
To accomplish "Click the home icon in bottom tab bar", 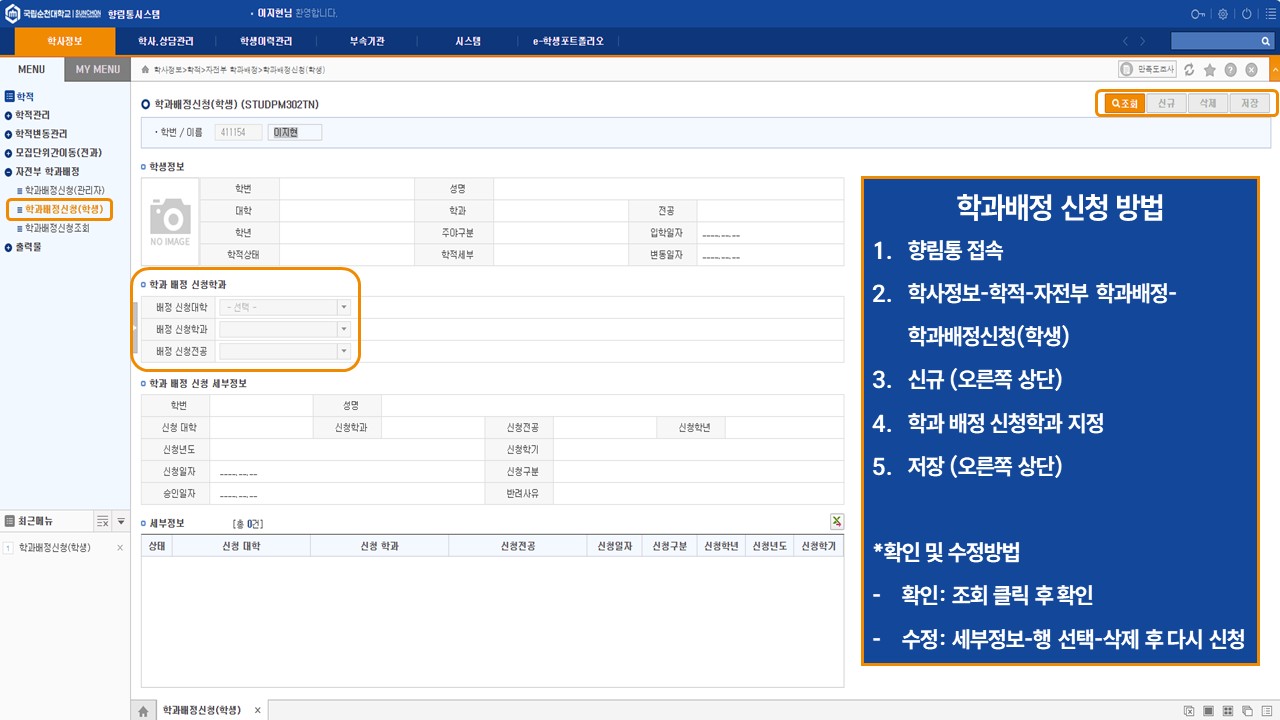I will pyautogui.click(x=143, y=710).
